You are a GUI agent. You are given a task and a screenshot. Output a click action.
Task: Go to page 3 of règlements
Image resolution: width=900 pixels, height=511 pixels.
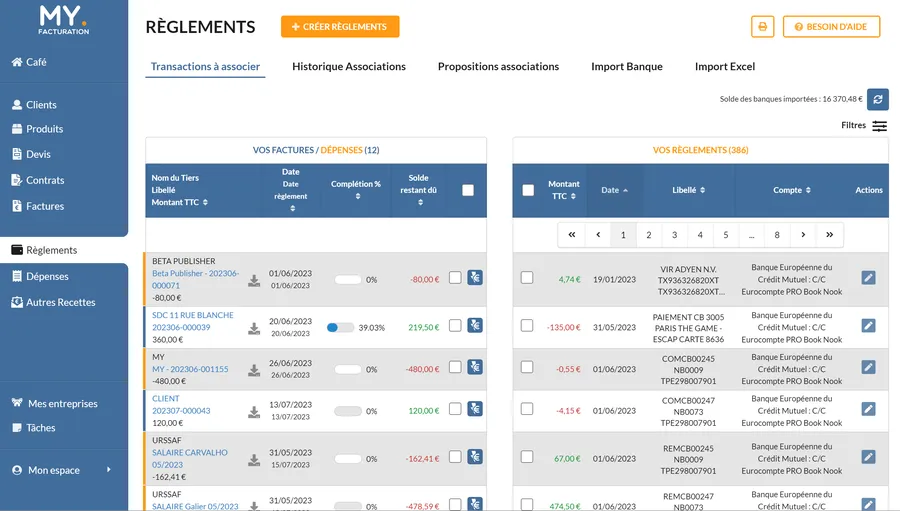tap(674, 235)
